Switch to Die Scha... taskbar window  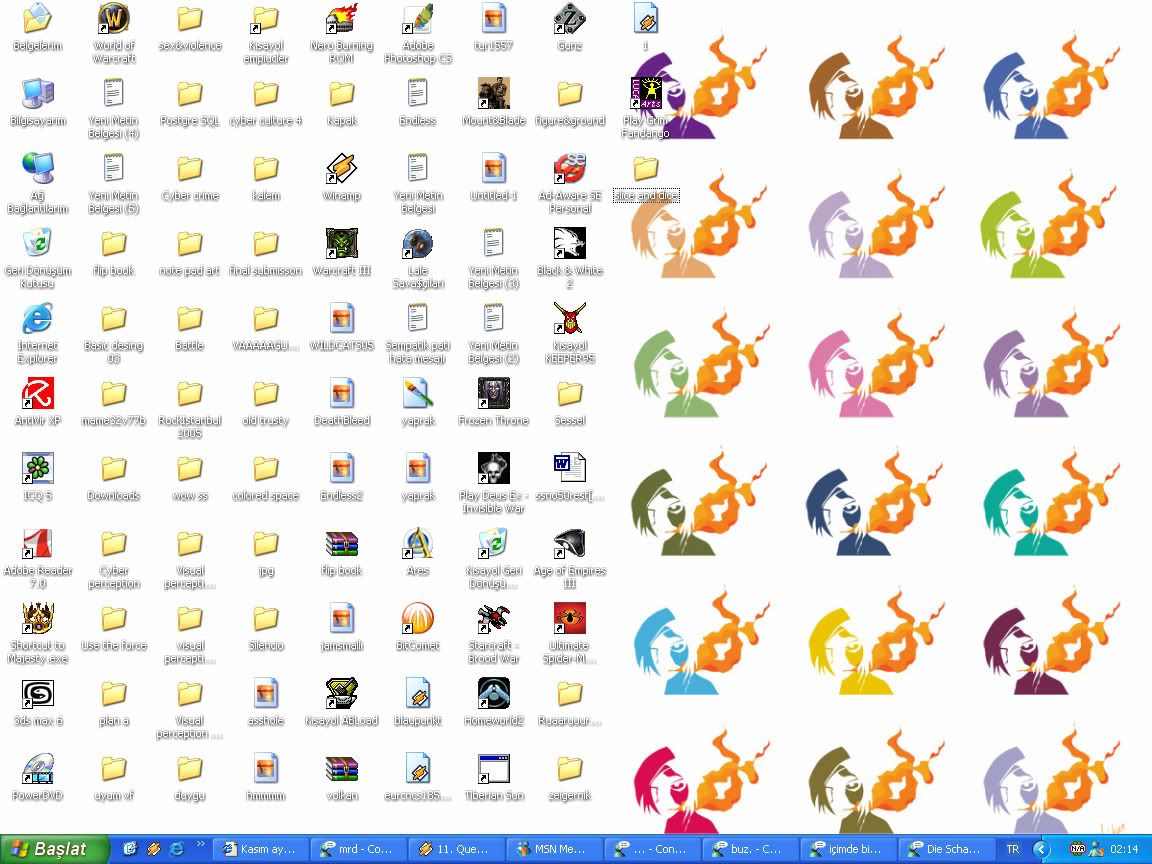pos(944,849)
